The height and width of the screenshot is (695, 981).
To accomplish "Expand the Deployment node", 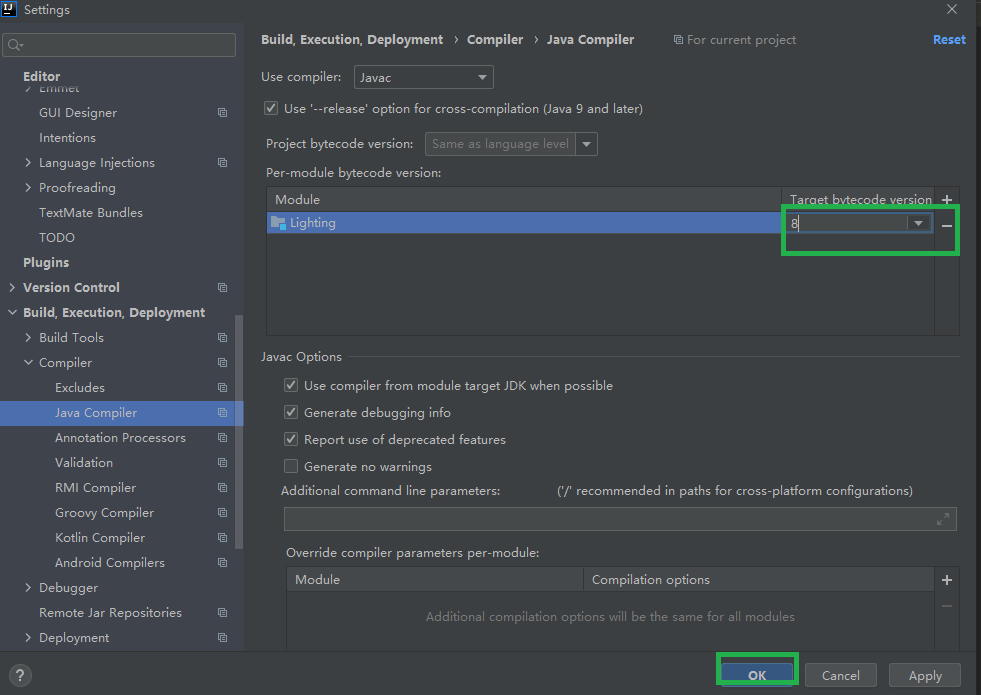I will tap(28, 638).
